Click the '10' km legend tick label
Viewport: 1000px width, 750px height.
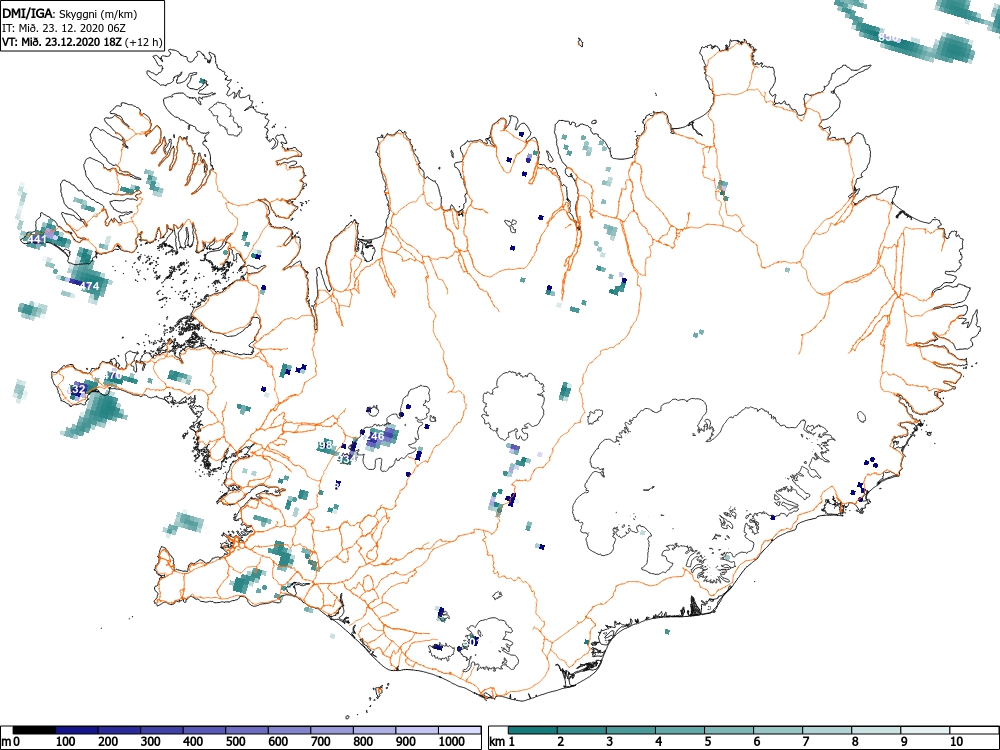(x=956, y=742)
